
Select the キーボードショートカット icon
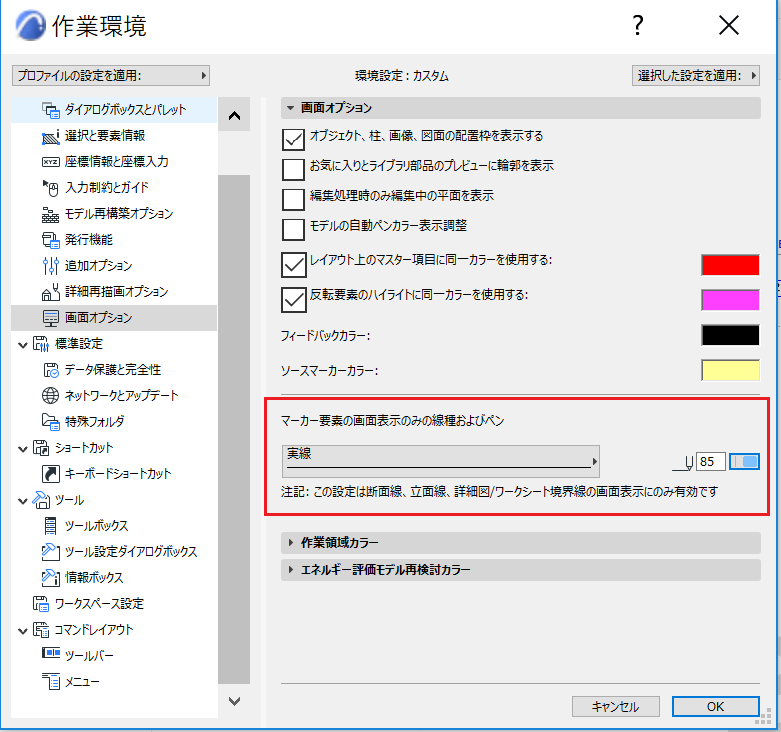pyautogui.click(x=51, y=474)
